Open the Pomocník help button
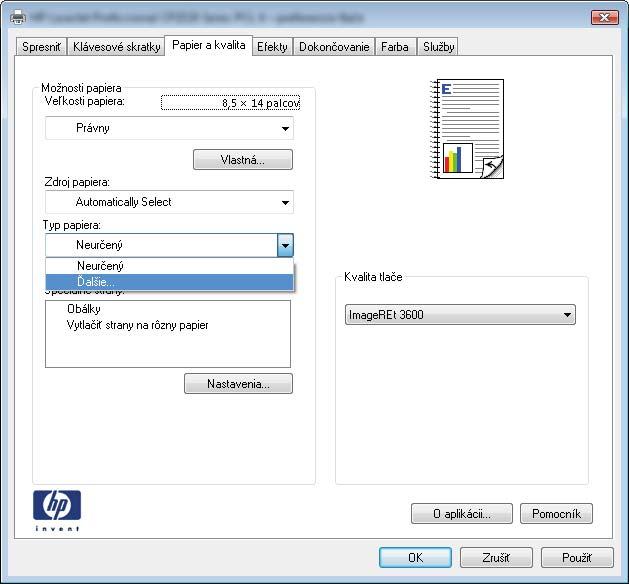 [556, 514]
